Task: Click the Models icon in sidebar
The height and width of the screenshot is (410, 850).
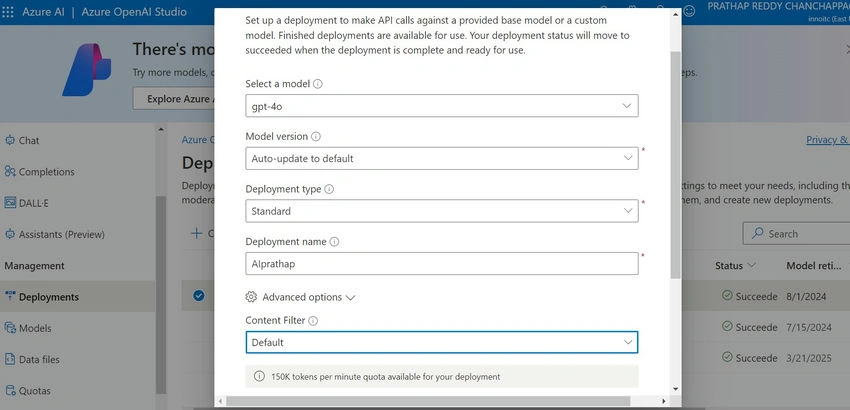Action: (x=10, y=328)
